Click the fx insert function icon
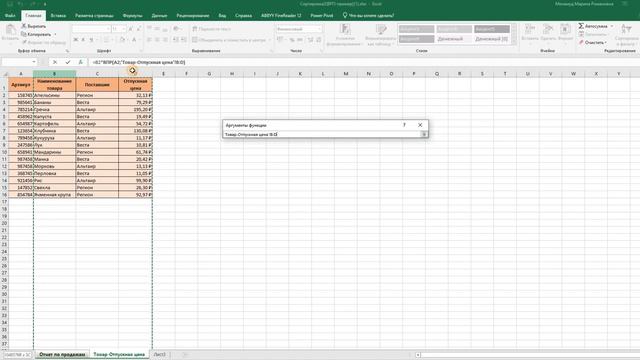The height and width of the screenshot is (360, 640). (80, 62)
